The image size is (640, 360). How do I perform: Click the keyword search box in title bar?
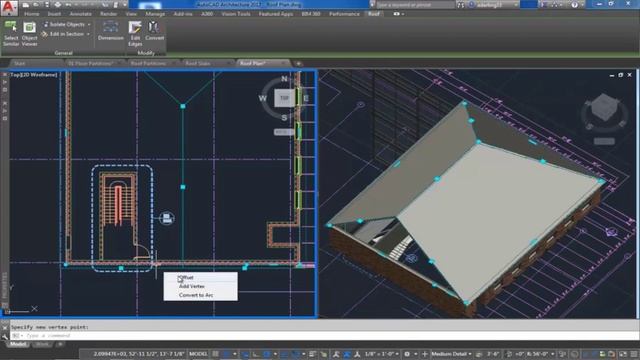coord(415,5)
